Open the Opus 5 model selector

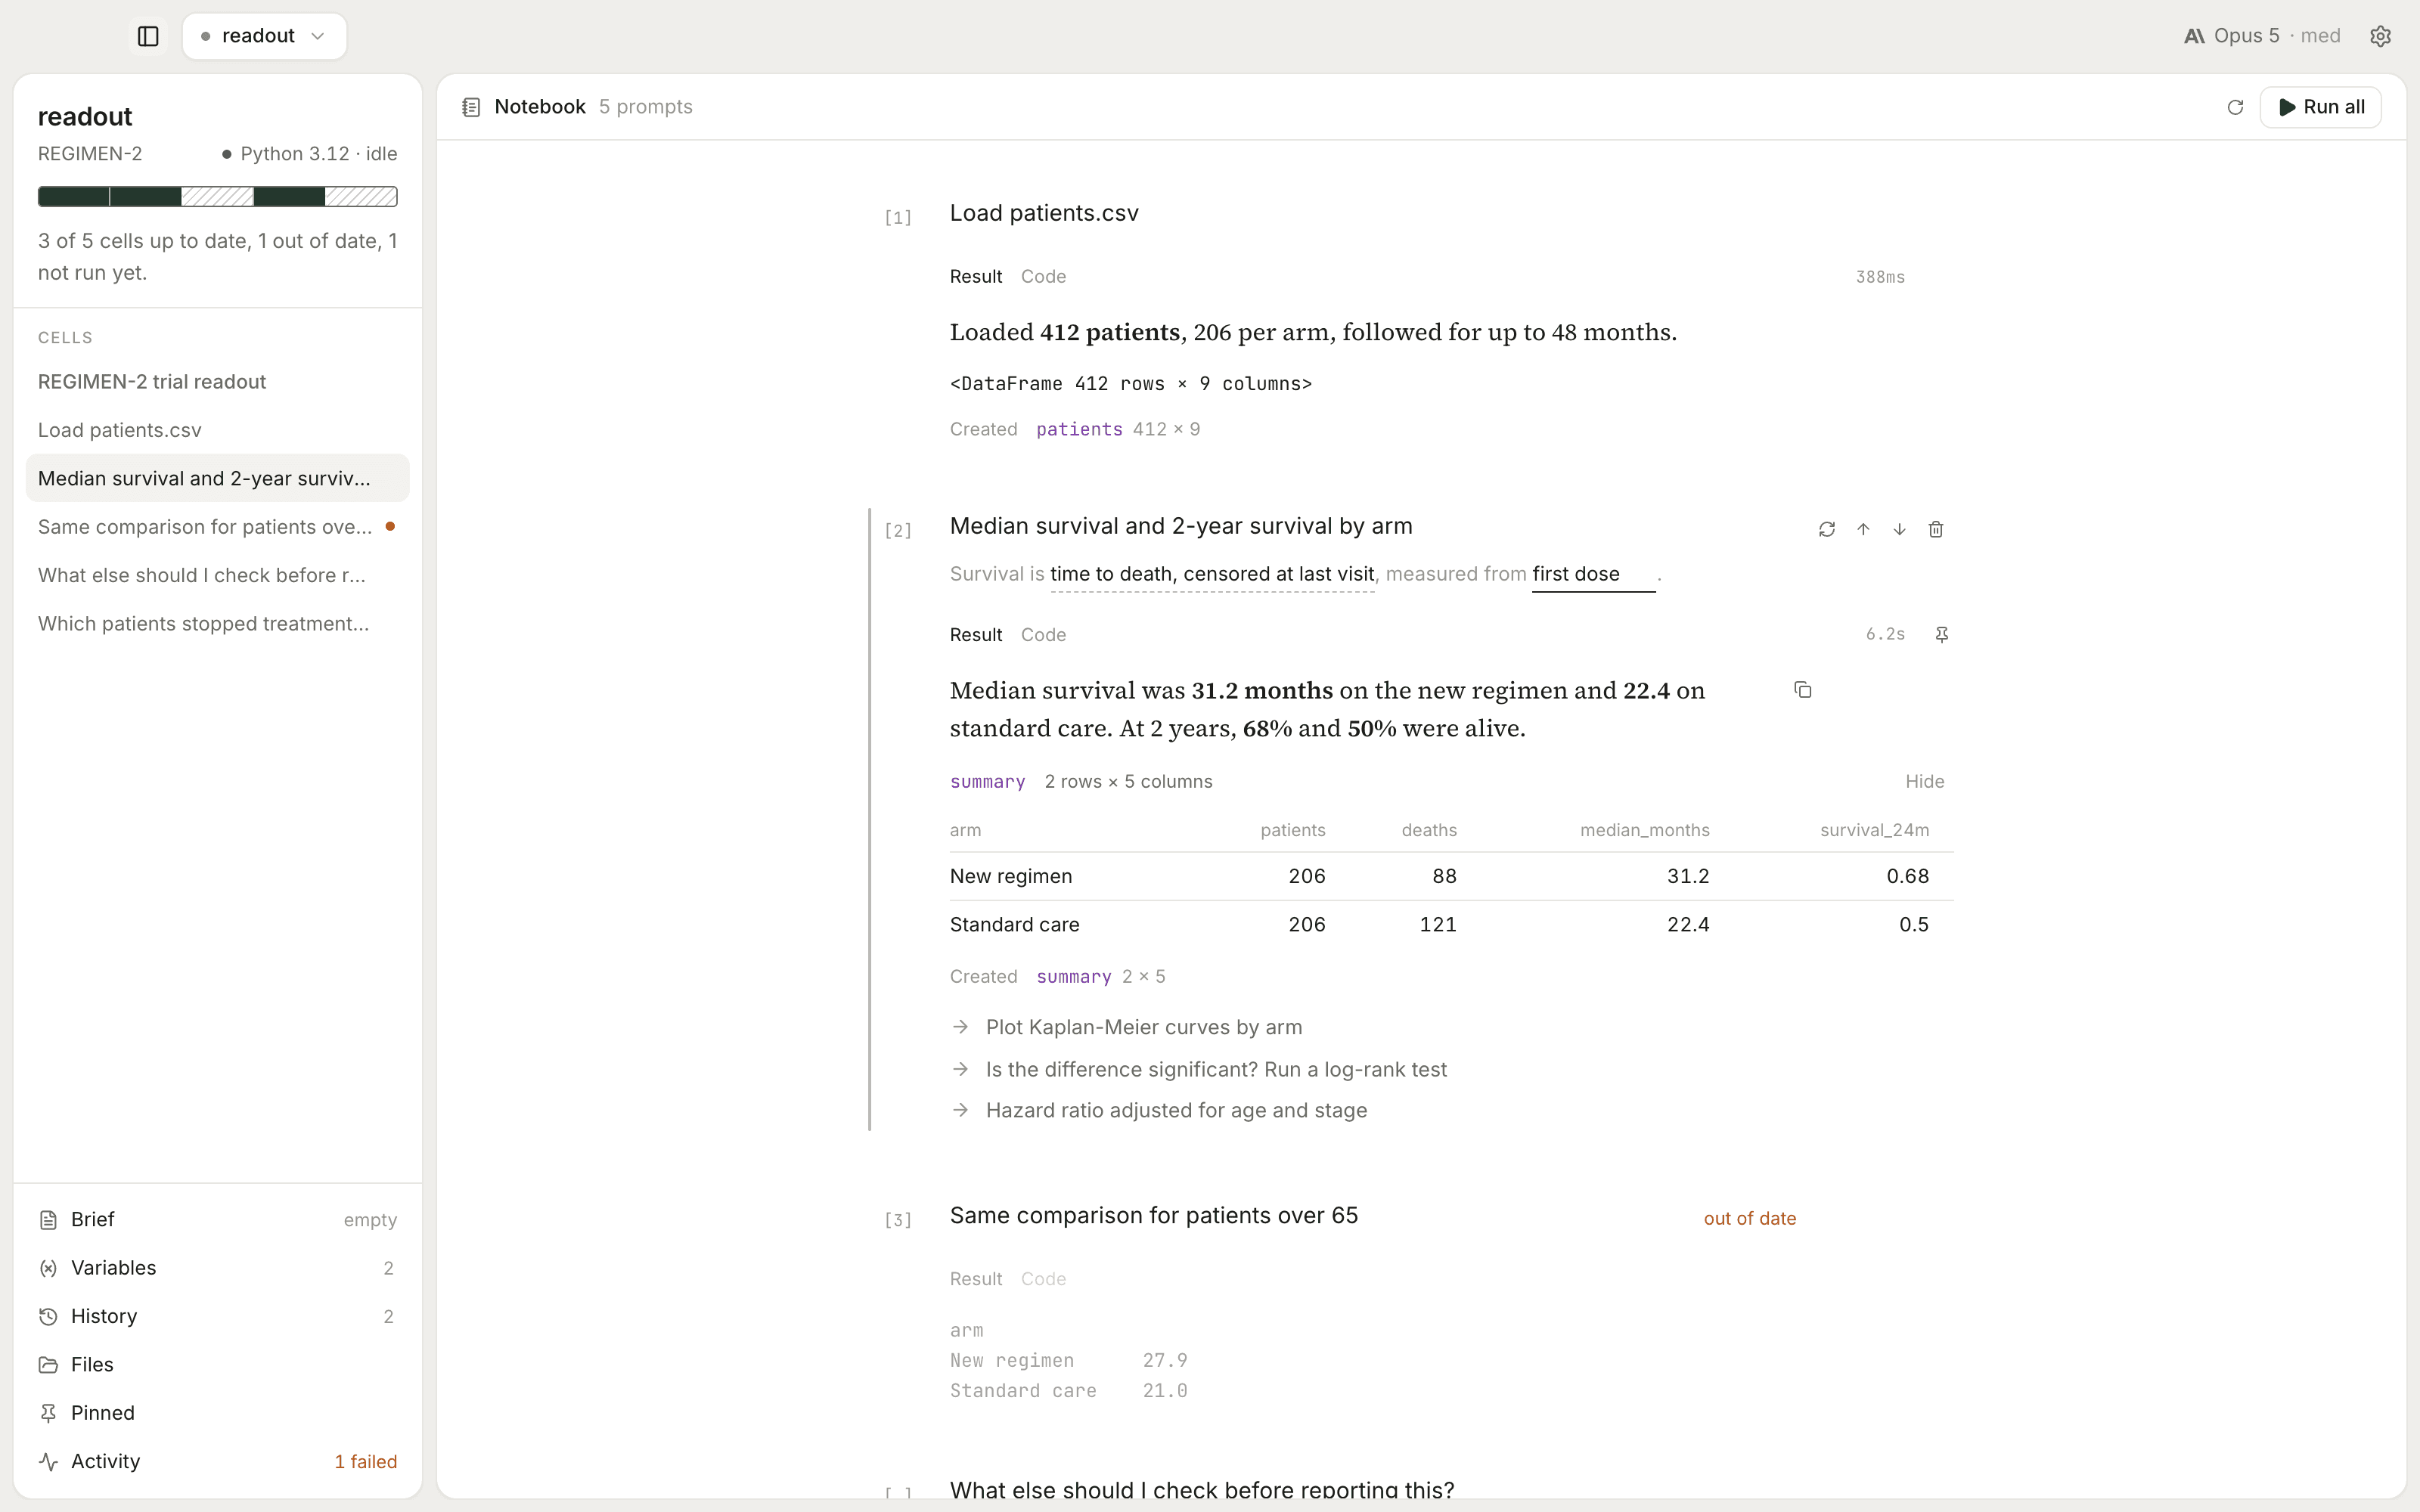[x=2262, y=36]
